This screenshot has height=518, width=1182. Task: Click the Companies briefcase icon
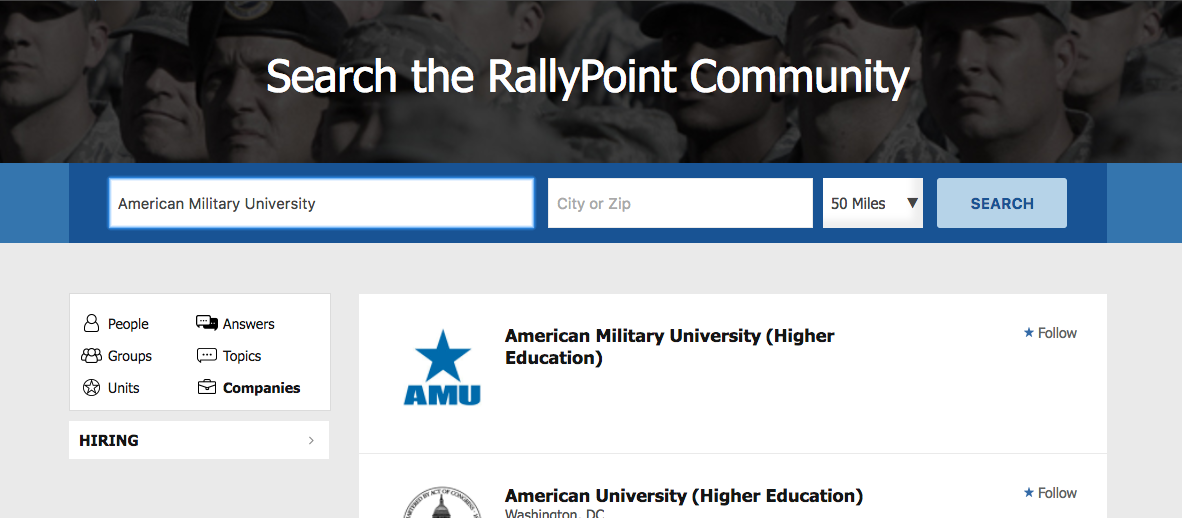pyautogui.click(x=207, y=388)
